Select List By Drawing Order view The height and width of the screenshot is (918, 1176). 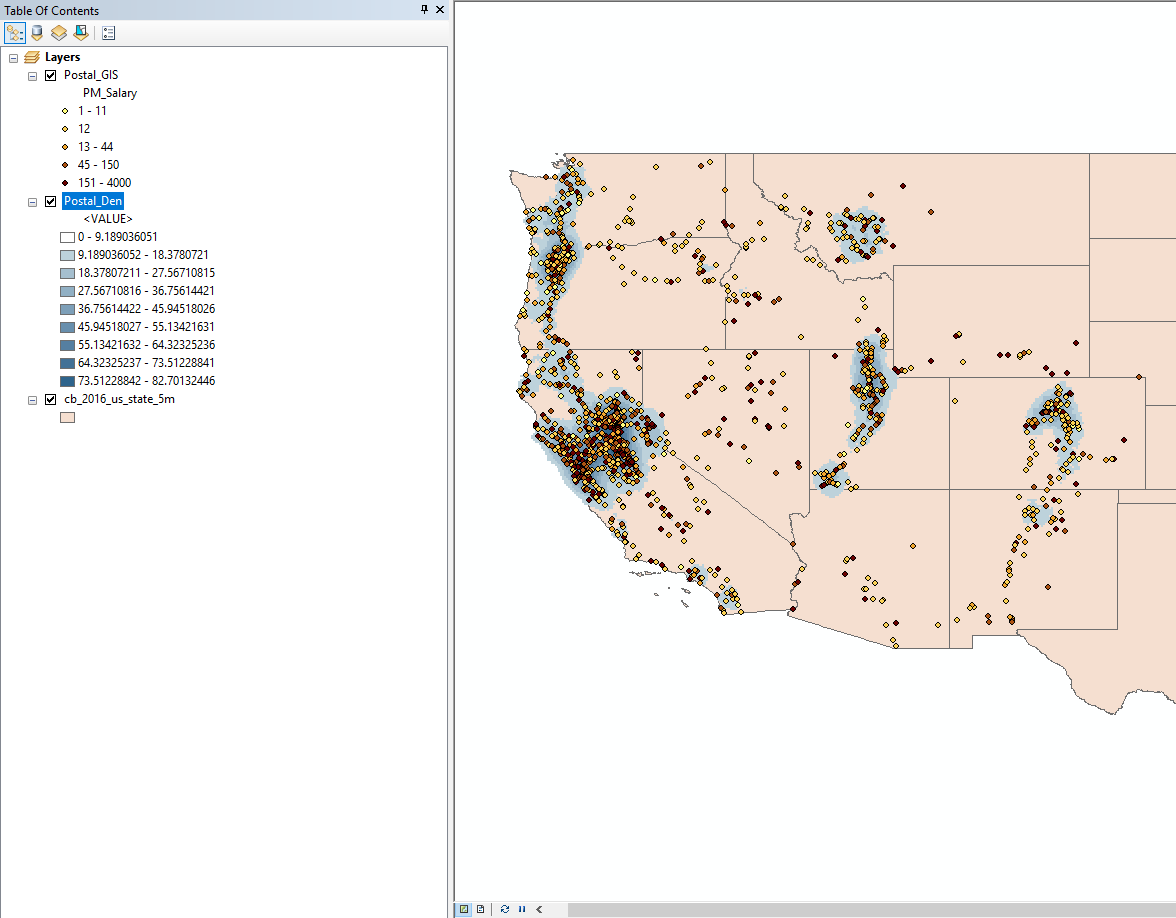[15, 33]
